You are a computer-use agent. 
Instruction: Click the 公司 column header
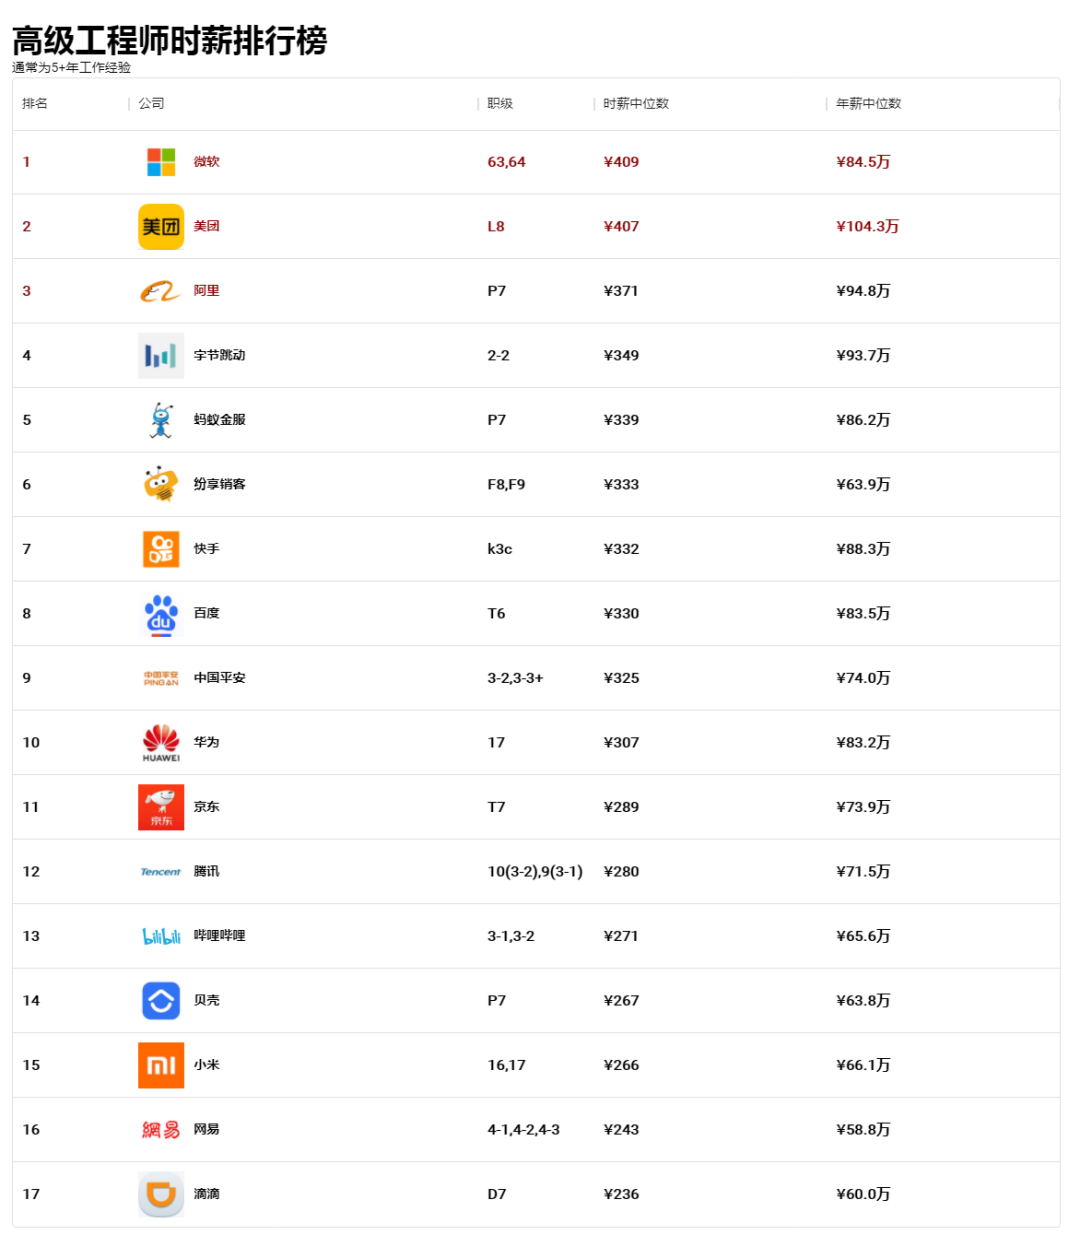pyautogui.click(x=151, y=104)
